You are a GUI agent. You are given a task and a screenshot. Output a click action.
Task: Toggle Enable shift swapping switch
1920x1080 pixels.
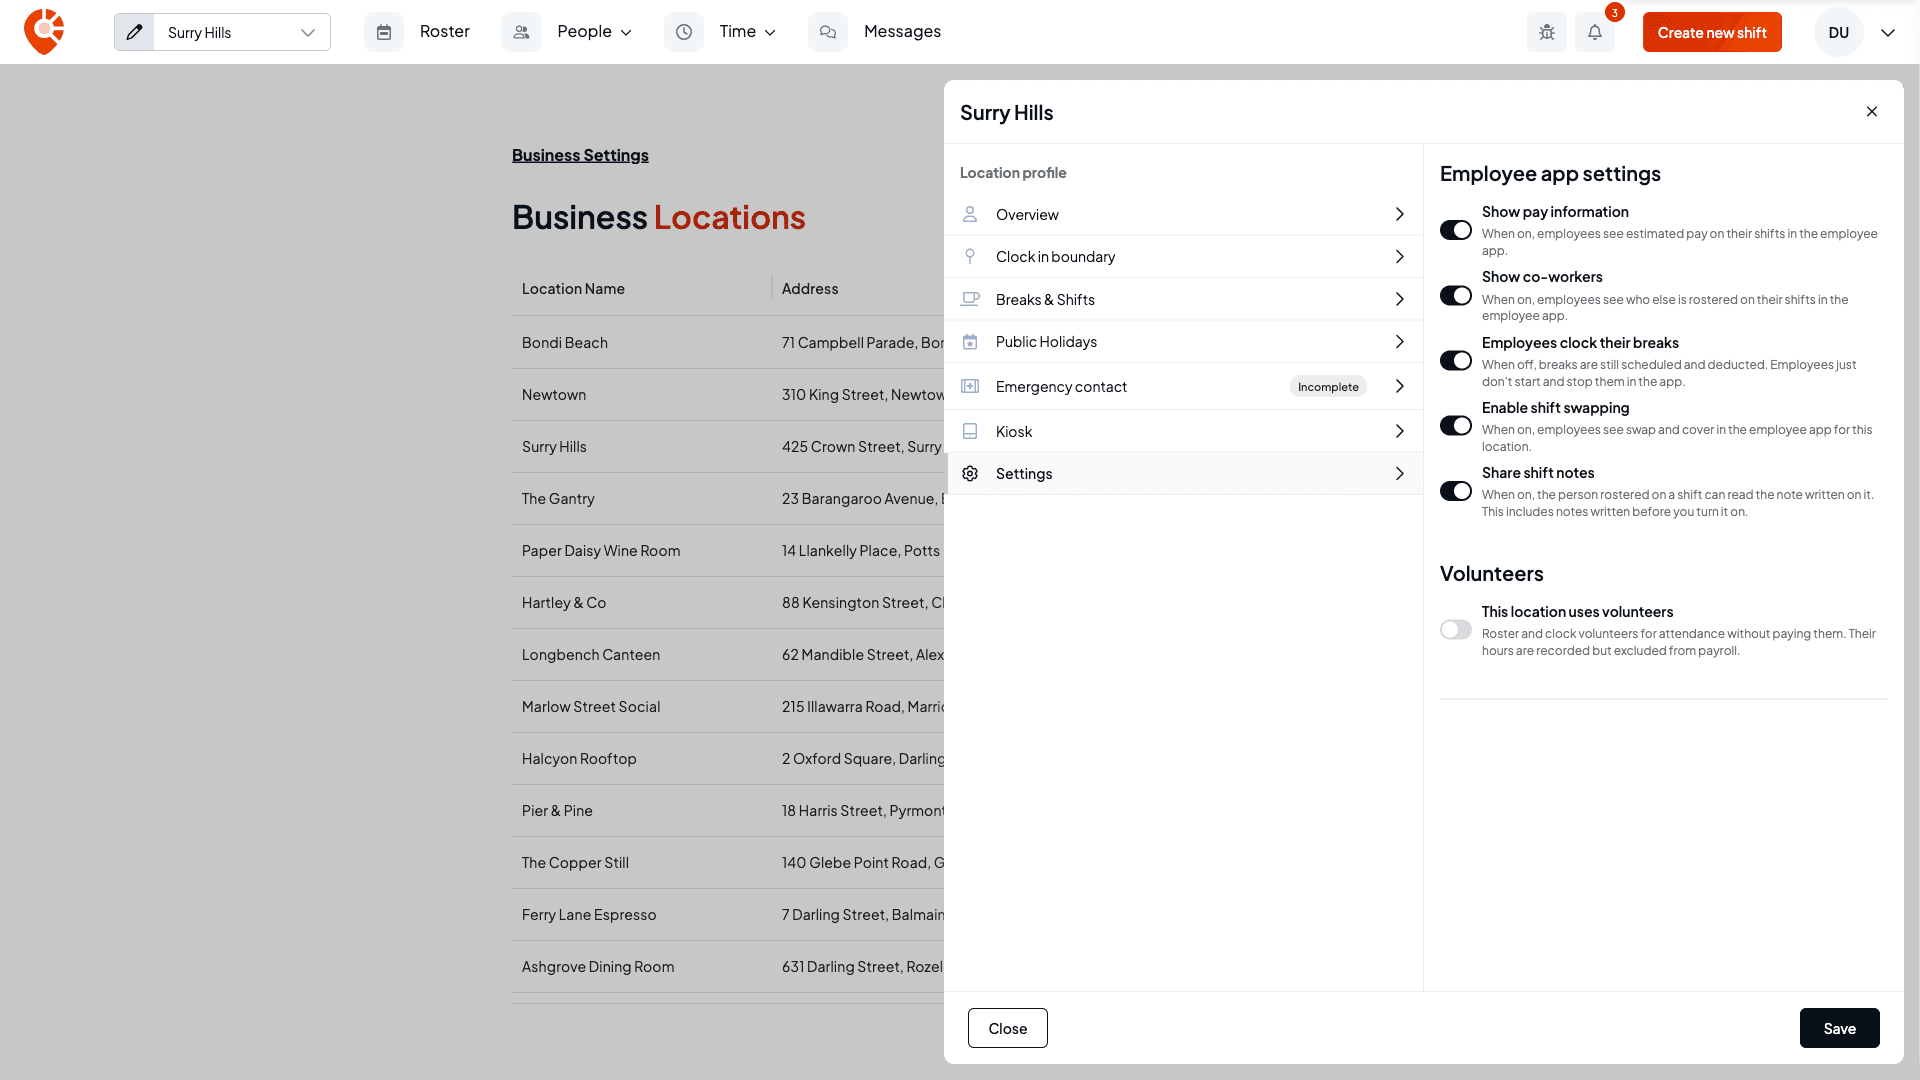click(1456, 426)
